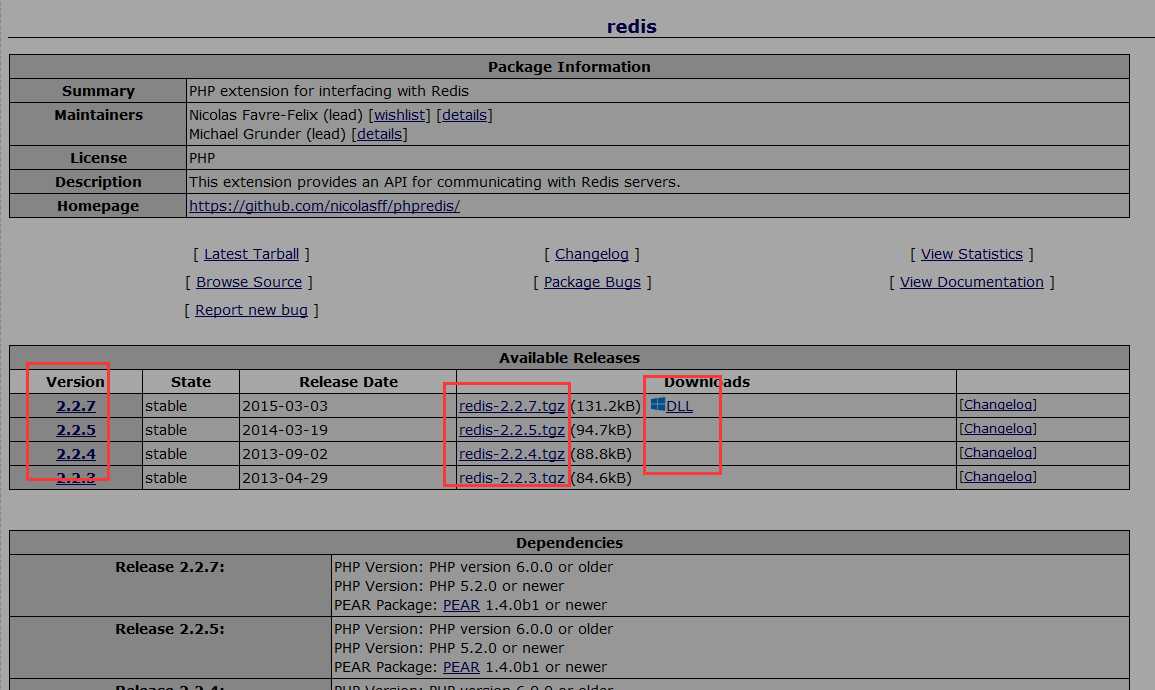The width and height of the screenshot is (1155, 690).
Task: Open Nicolas Favre-Felix's wishlist link
Action: [399, 115]
